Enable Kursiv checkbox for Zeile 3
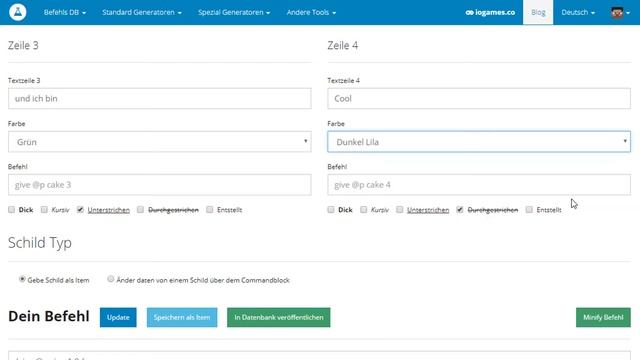The height and width of the screenshot is (360, 640). point(44,209)
